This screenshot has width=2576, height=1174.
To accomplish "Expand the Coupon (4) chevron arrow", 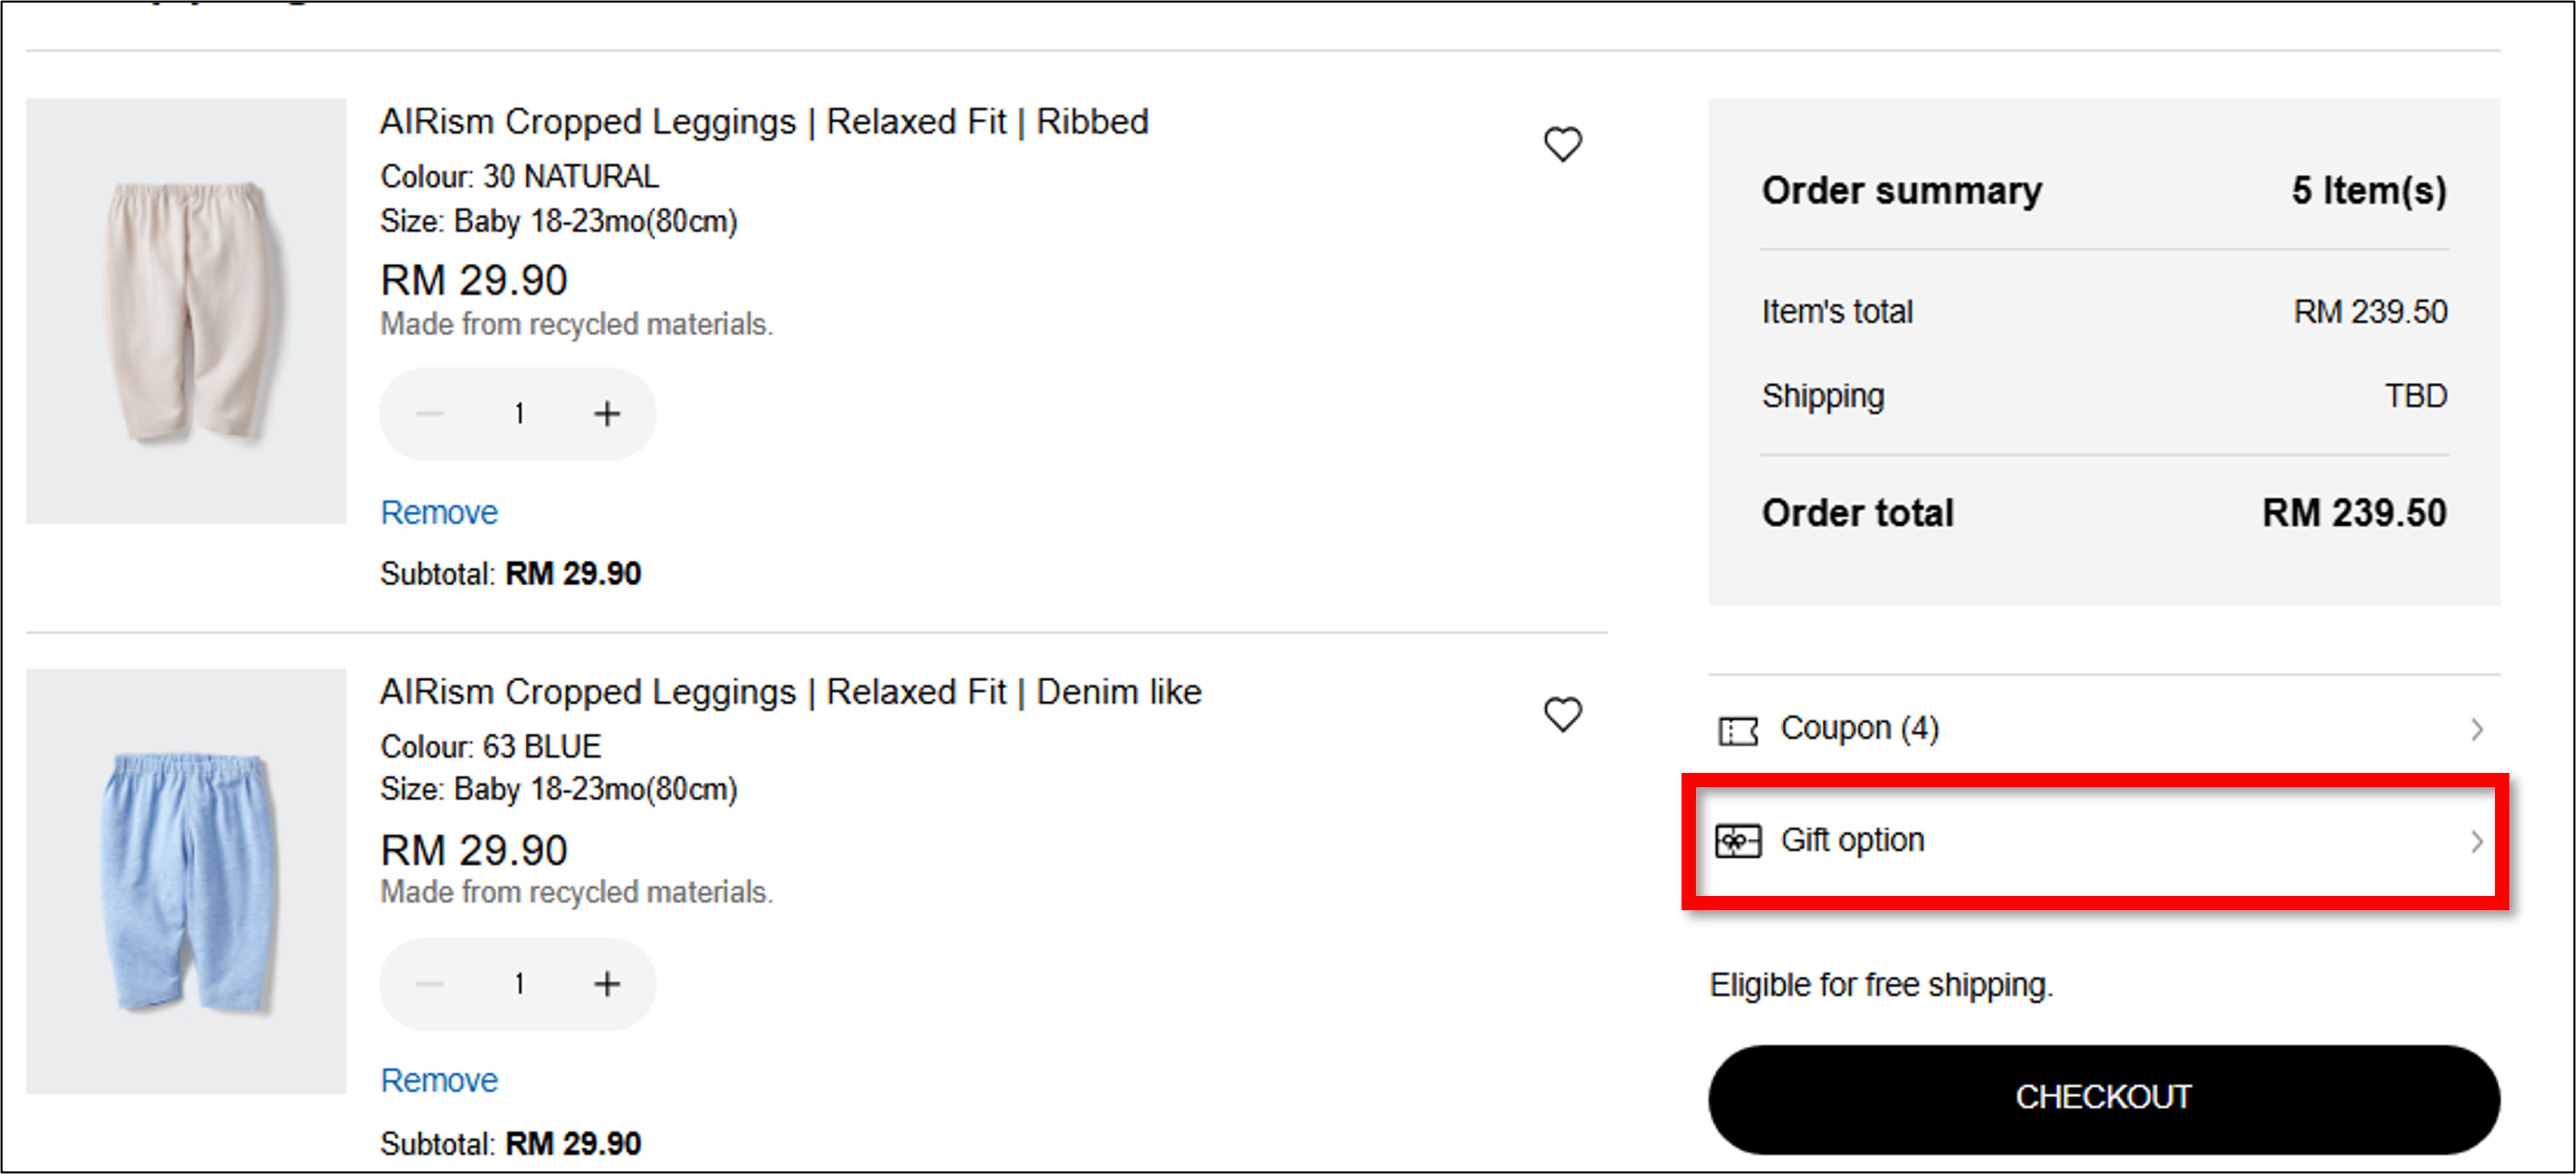I will (x=2476, y=730).
